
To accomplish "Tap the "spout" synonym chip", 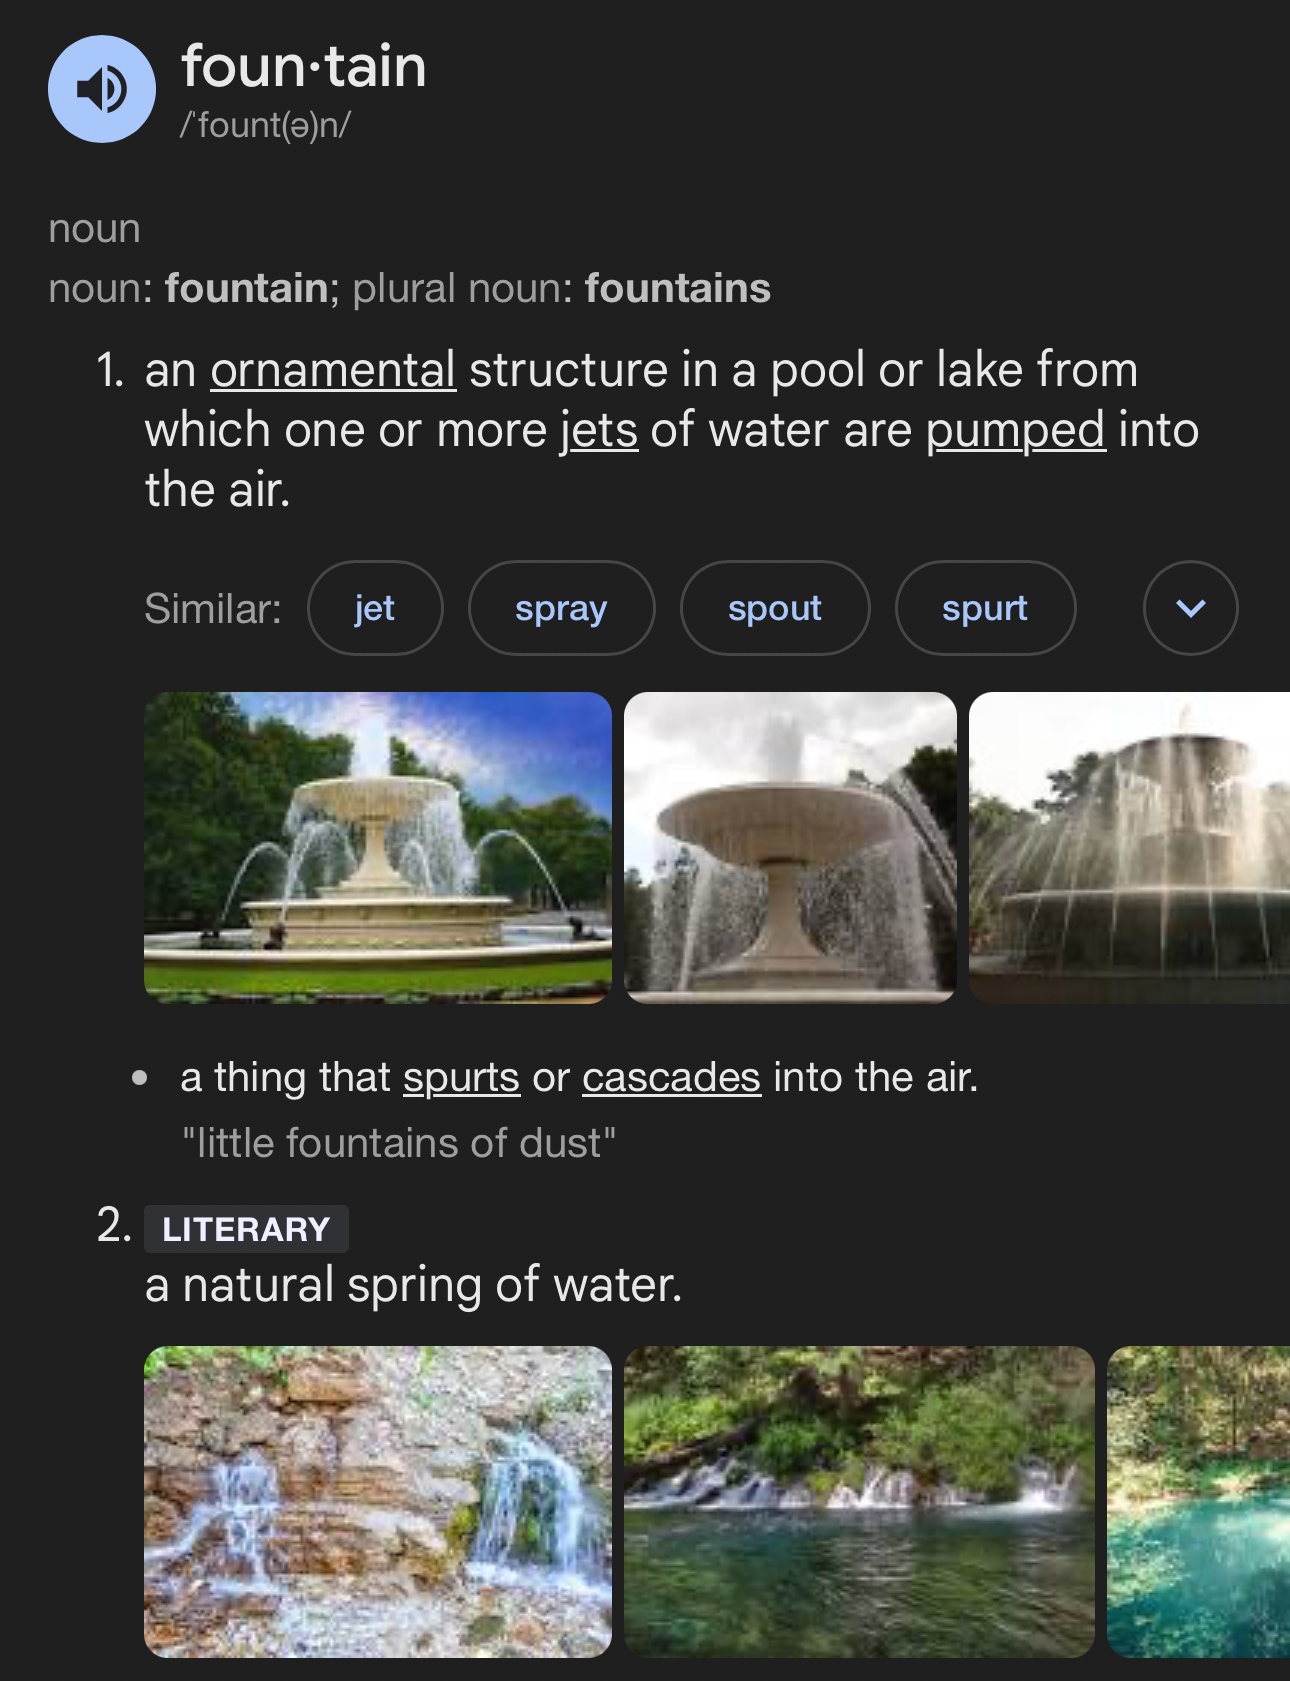I will coord(775,608).
